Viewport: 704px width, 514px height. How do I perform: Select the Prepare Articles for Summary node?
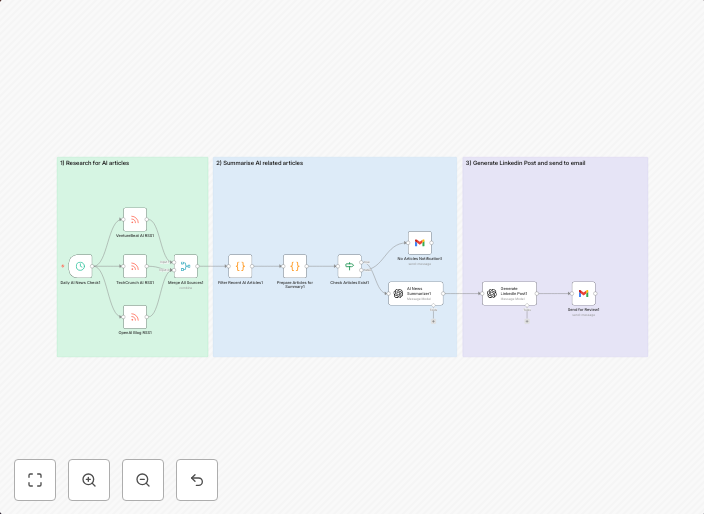click(x=295, y=266)
